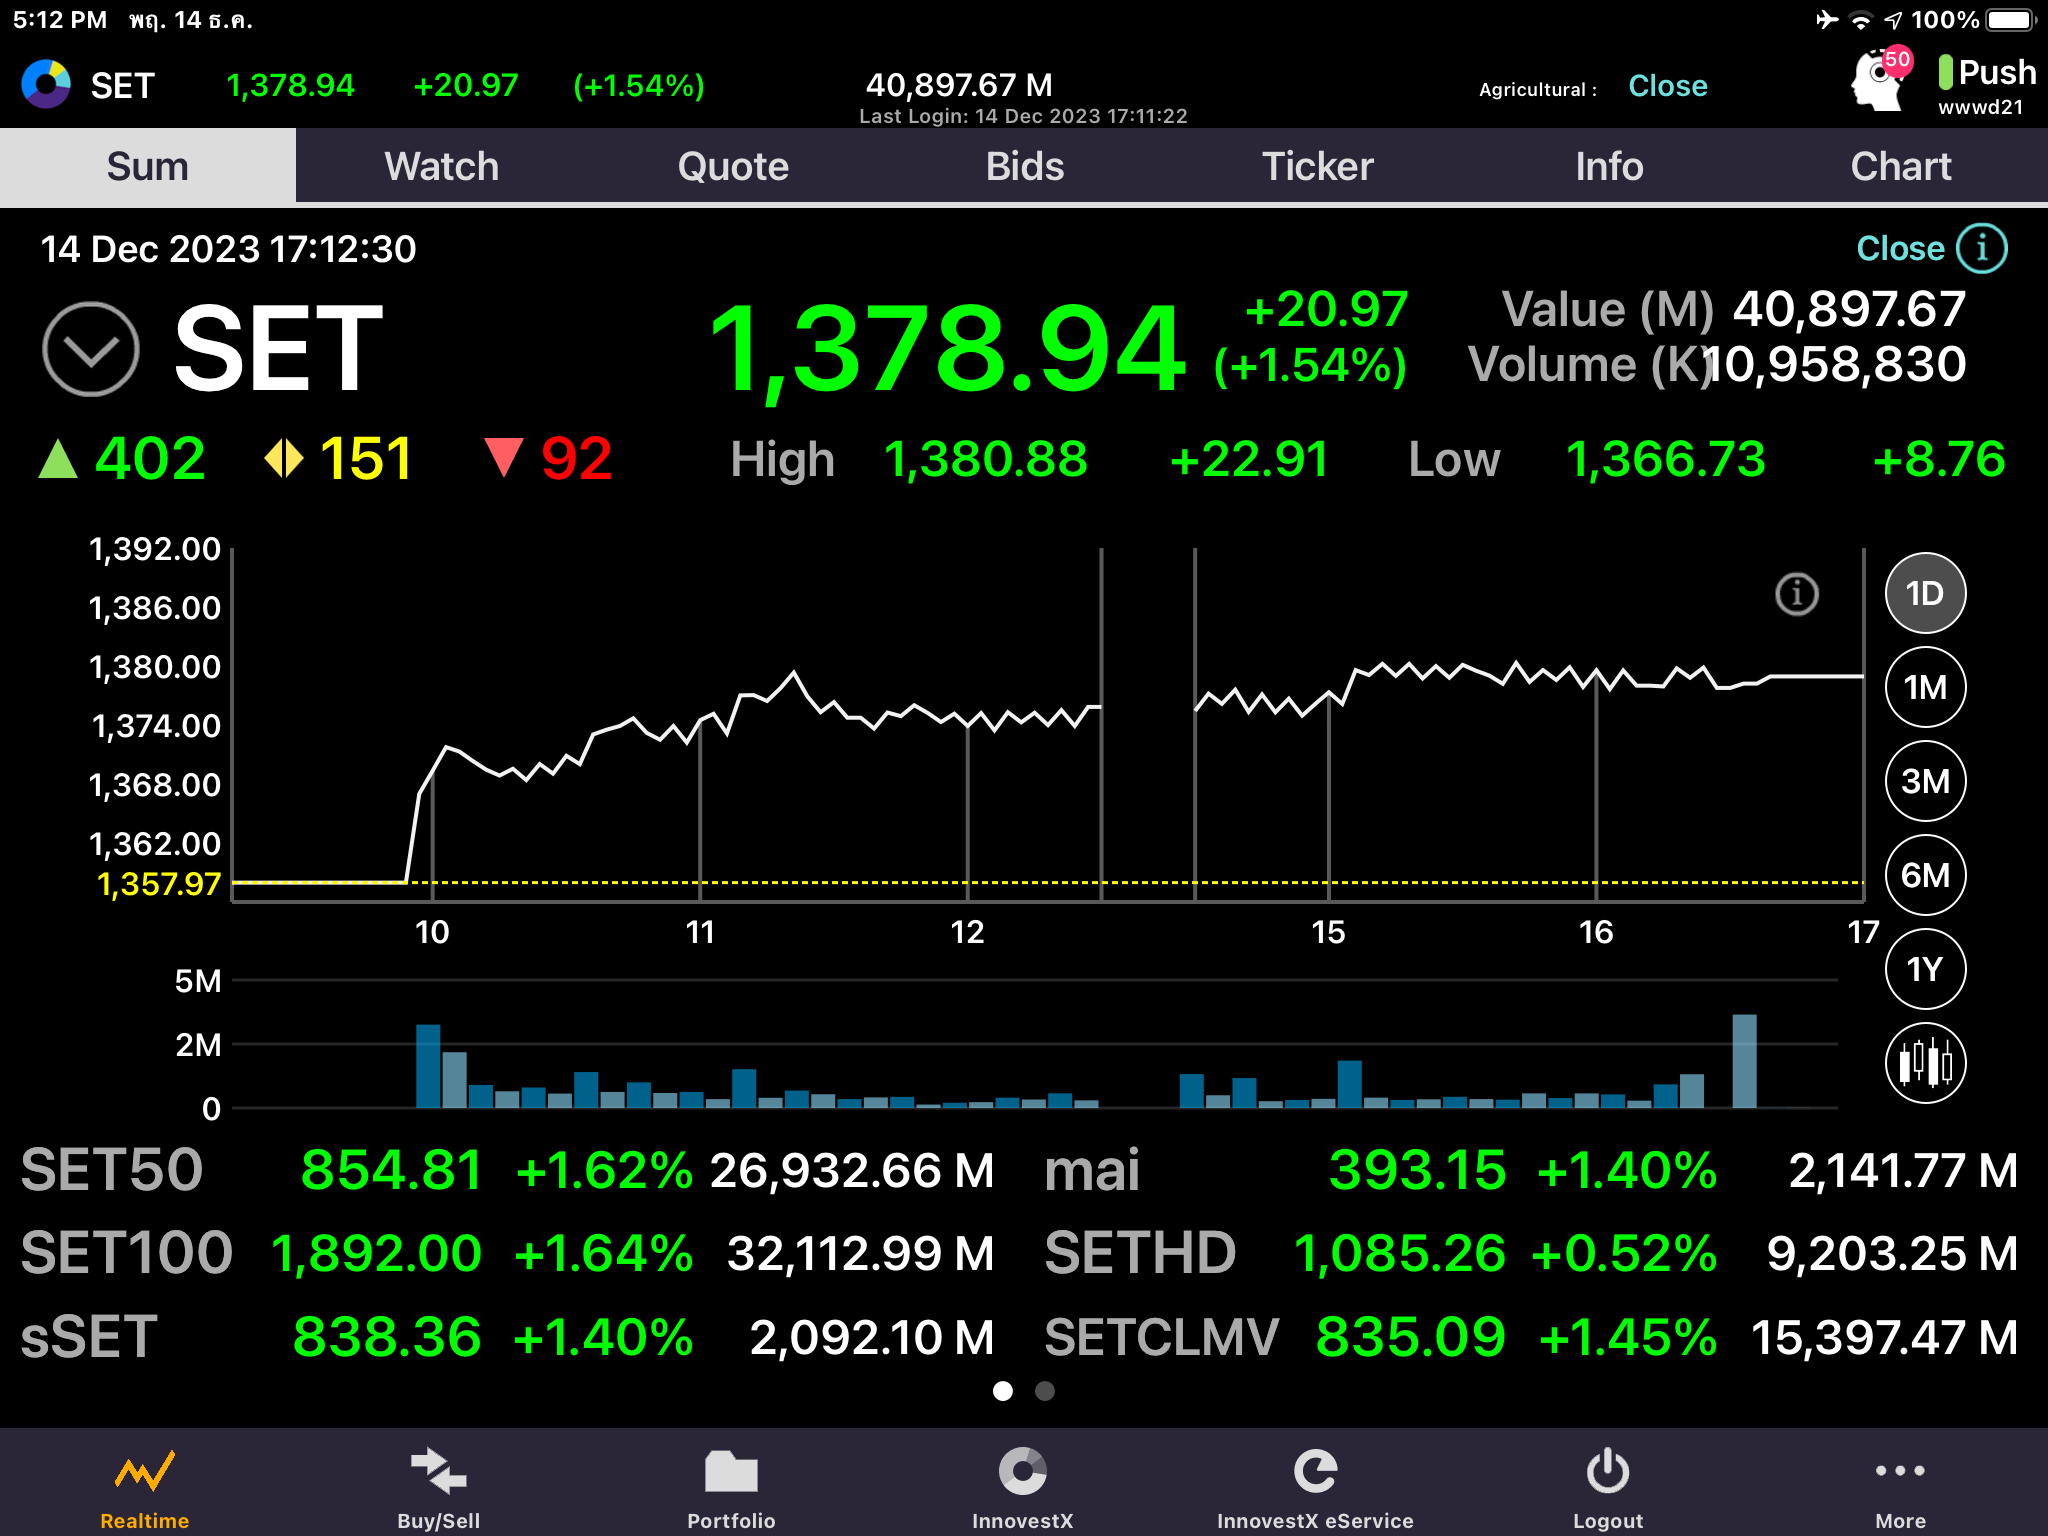Select the 1M chart range
The width and height of the screenshot is (2048, 1536).
tap(1925, 687)
